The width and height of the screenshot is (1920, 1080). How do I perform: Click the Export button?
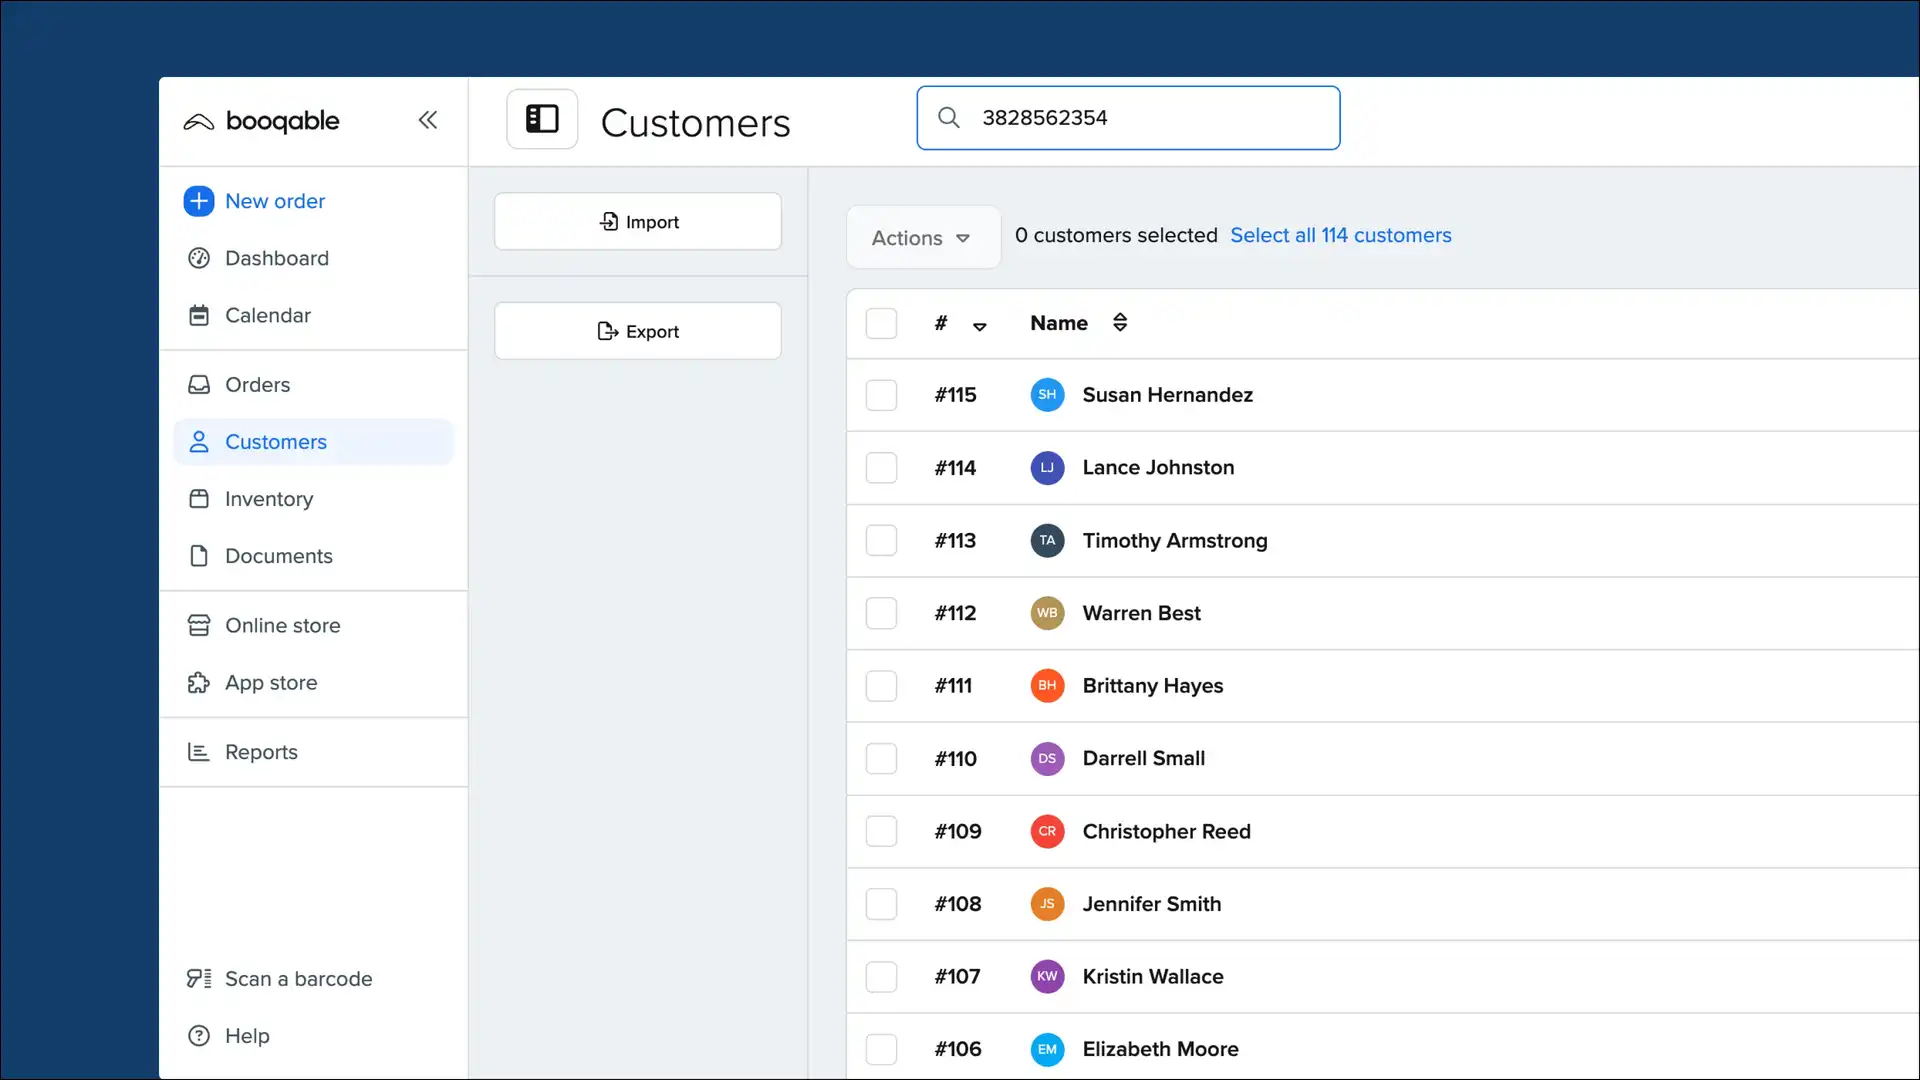coord(637,330)
